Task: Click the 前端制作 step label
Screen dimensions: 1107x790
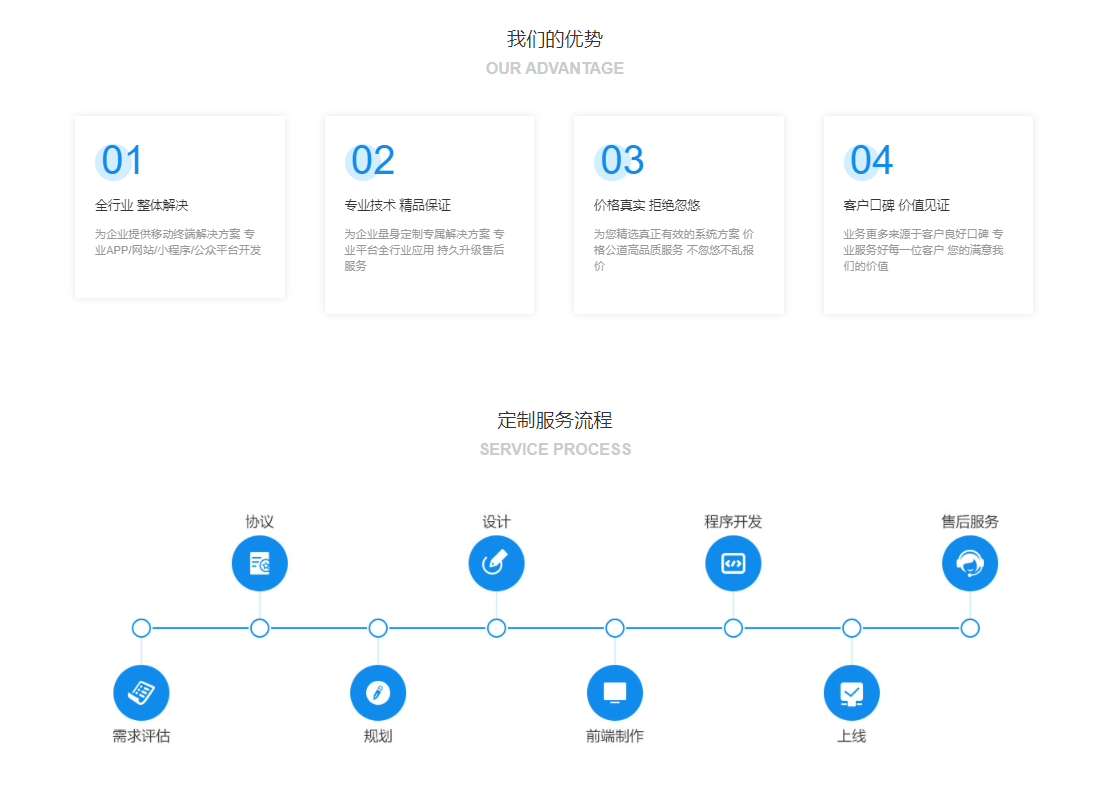Action: point(615,736)
